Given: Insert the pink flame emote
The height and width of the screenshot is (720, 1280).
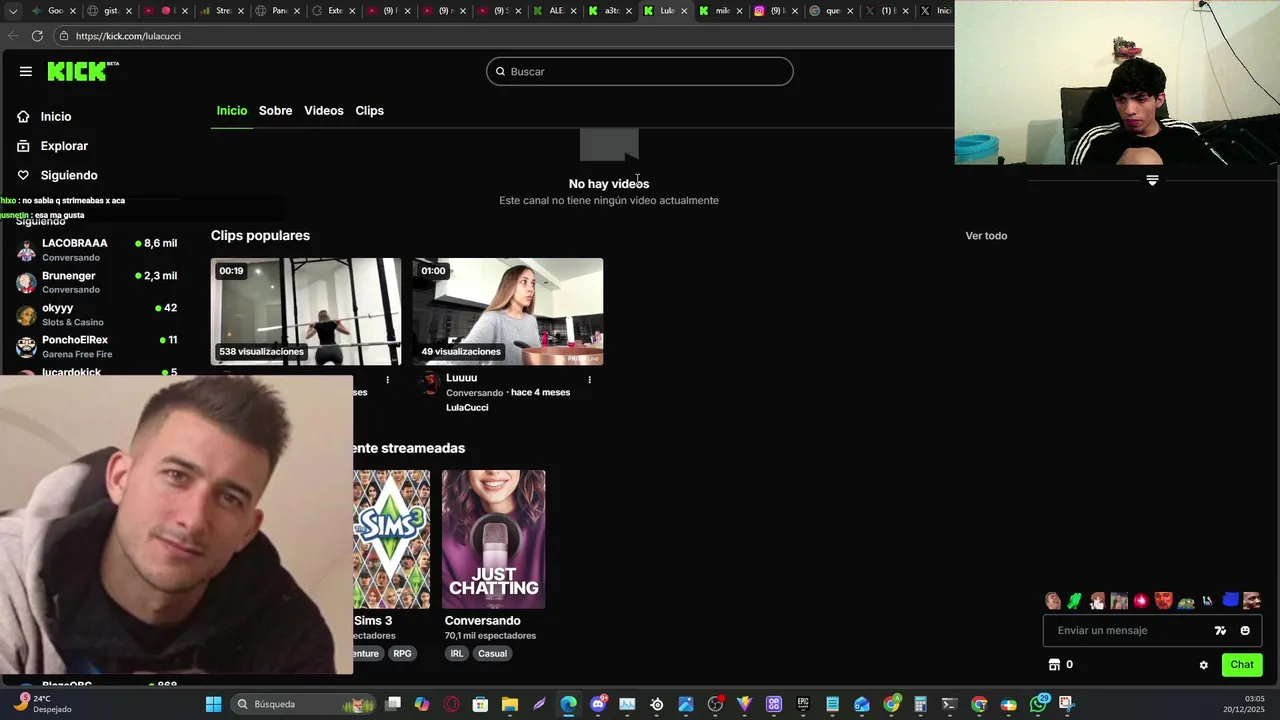Looking at the screenshot, I should [1141, 601].
